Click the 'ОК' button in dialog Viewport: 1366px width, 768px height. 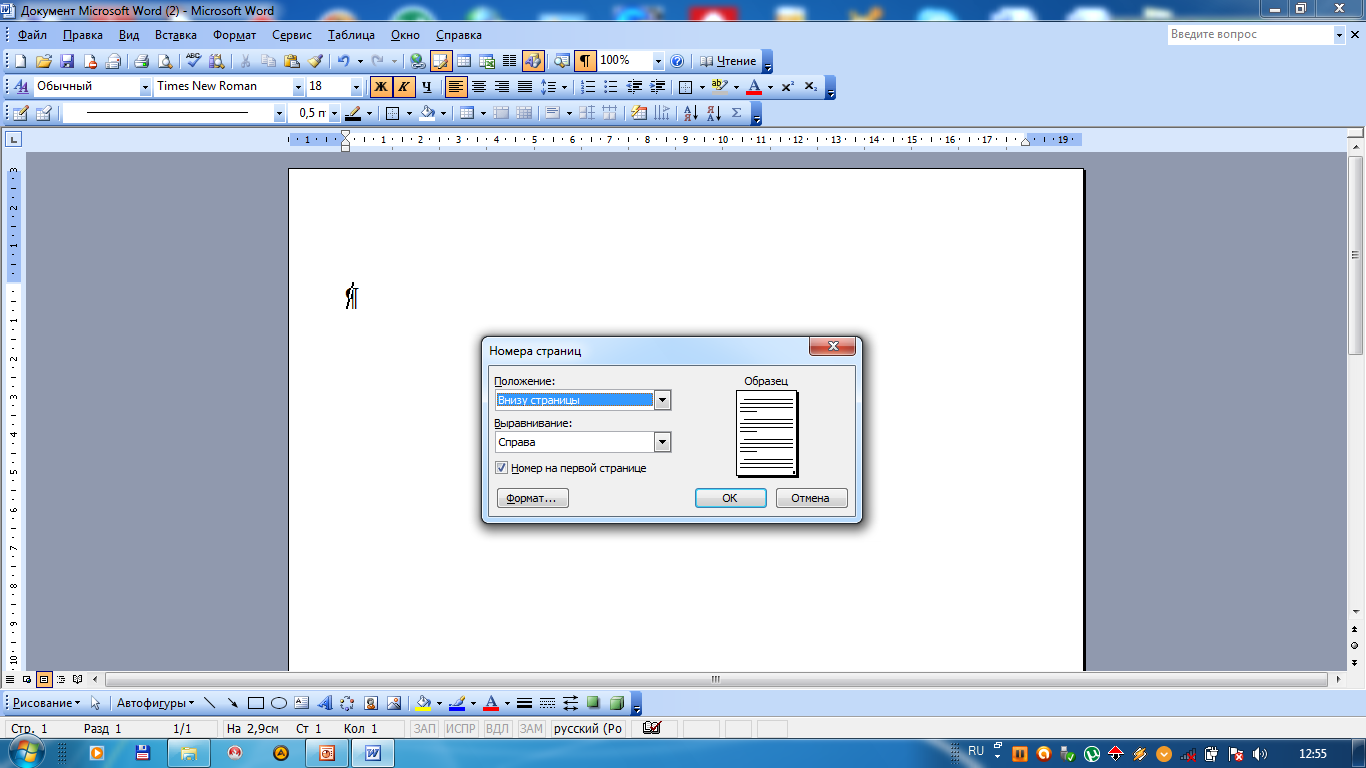pyautogui.click(x=731, y=498)
